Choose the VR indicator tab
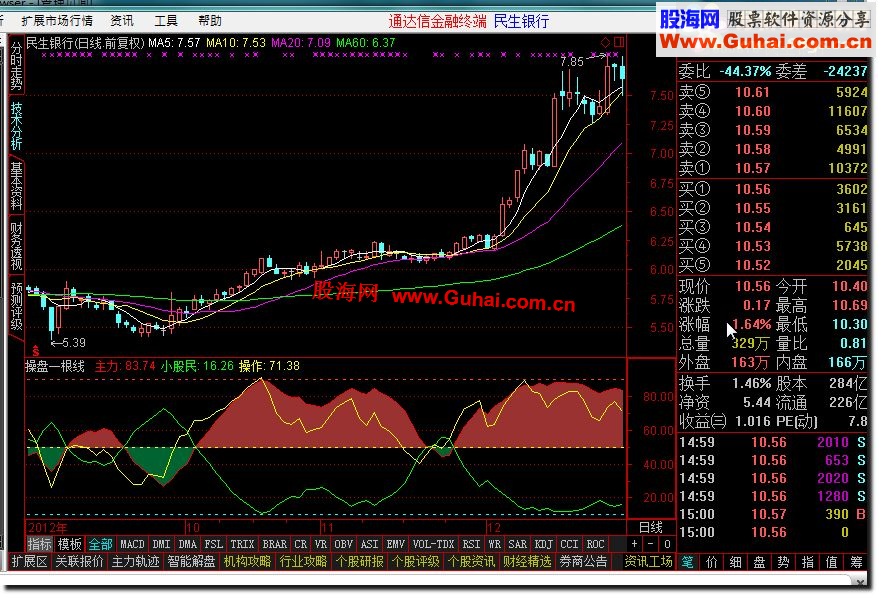This screenshot has width=878, height=595. pos(321,544)
